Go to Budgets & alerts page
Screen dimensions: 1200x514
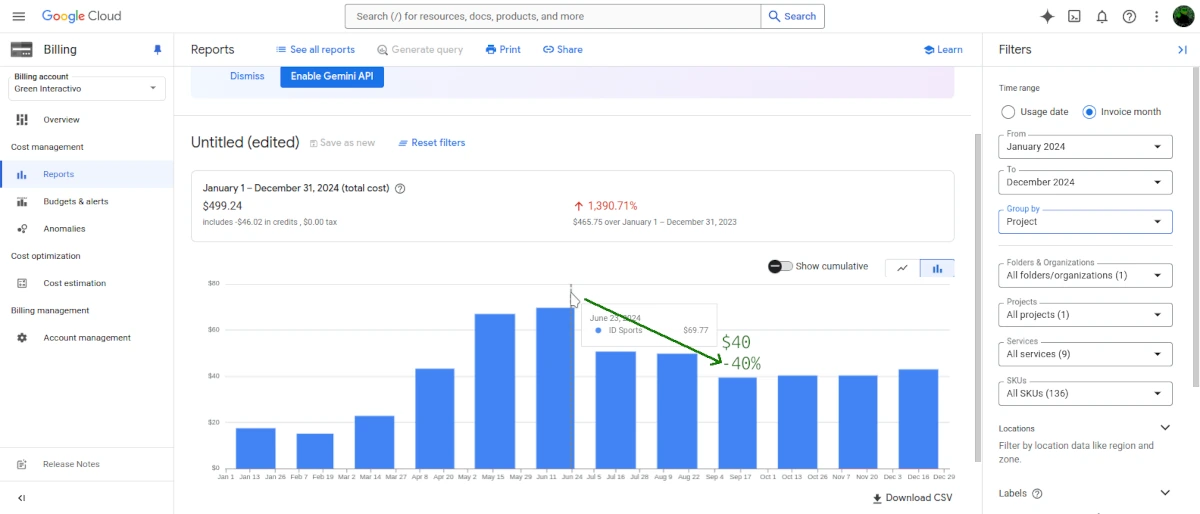pos(75,202)
